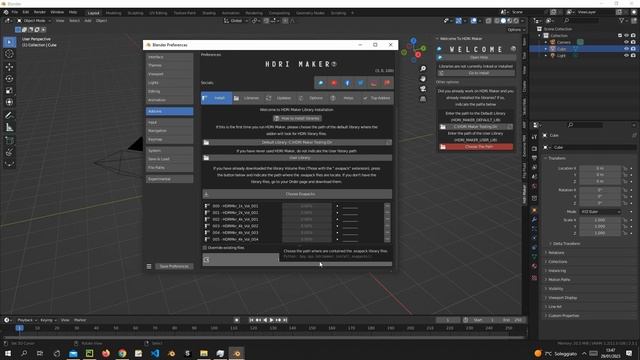This screenshot has height=360, width=640.
Task: Open the Global orientation dropdown
Action: (x=236, y=20)
